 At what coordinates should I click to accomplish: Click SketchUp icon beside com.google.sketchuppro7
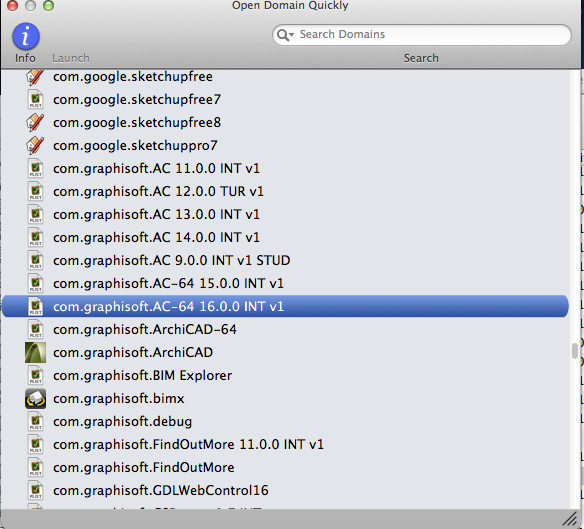point(35,146)
